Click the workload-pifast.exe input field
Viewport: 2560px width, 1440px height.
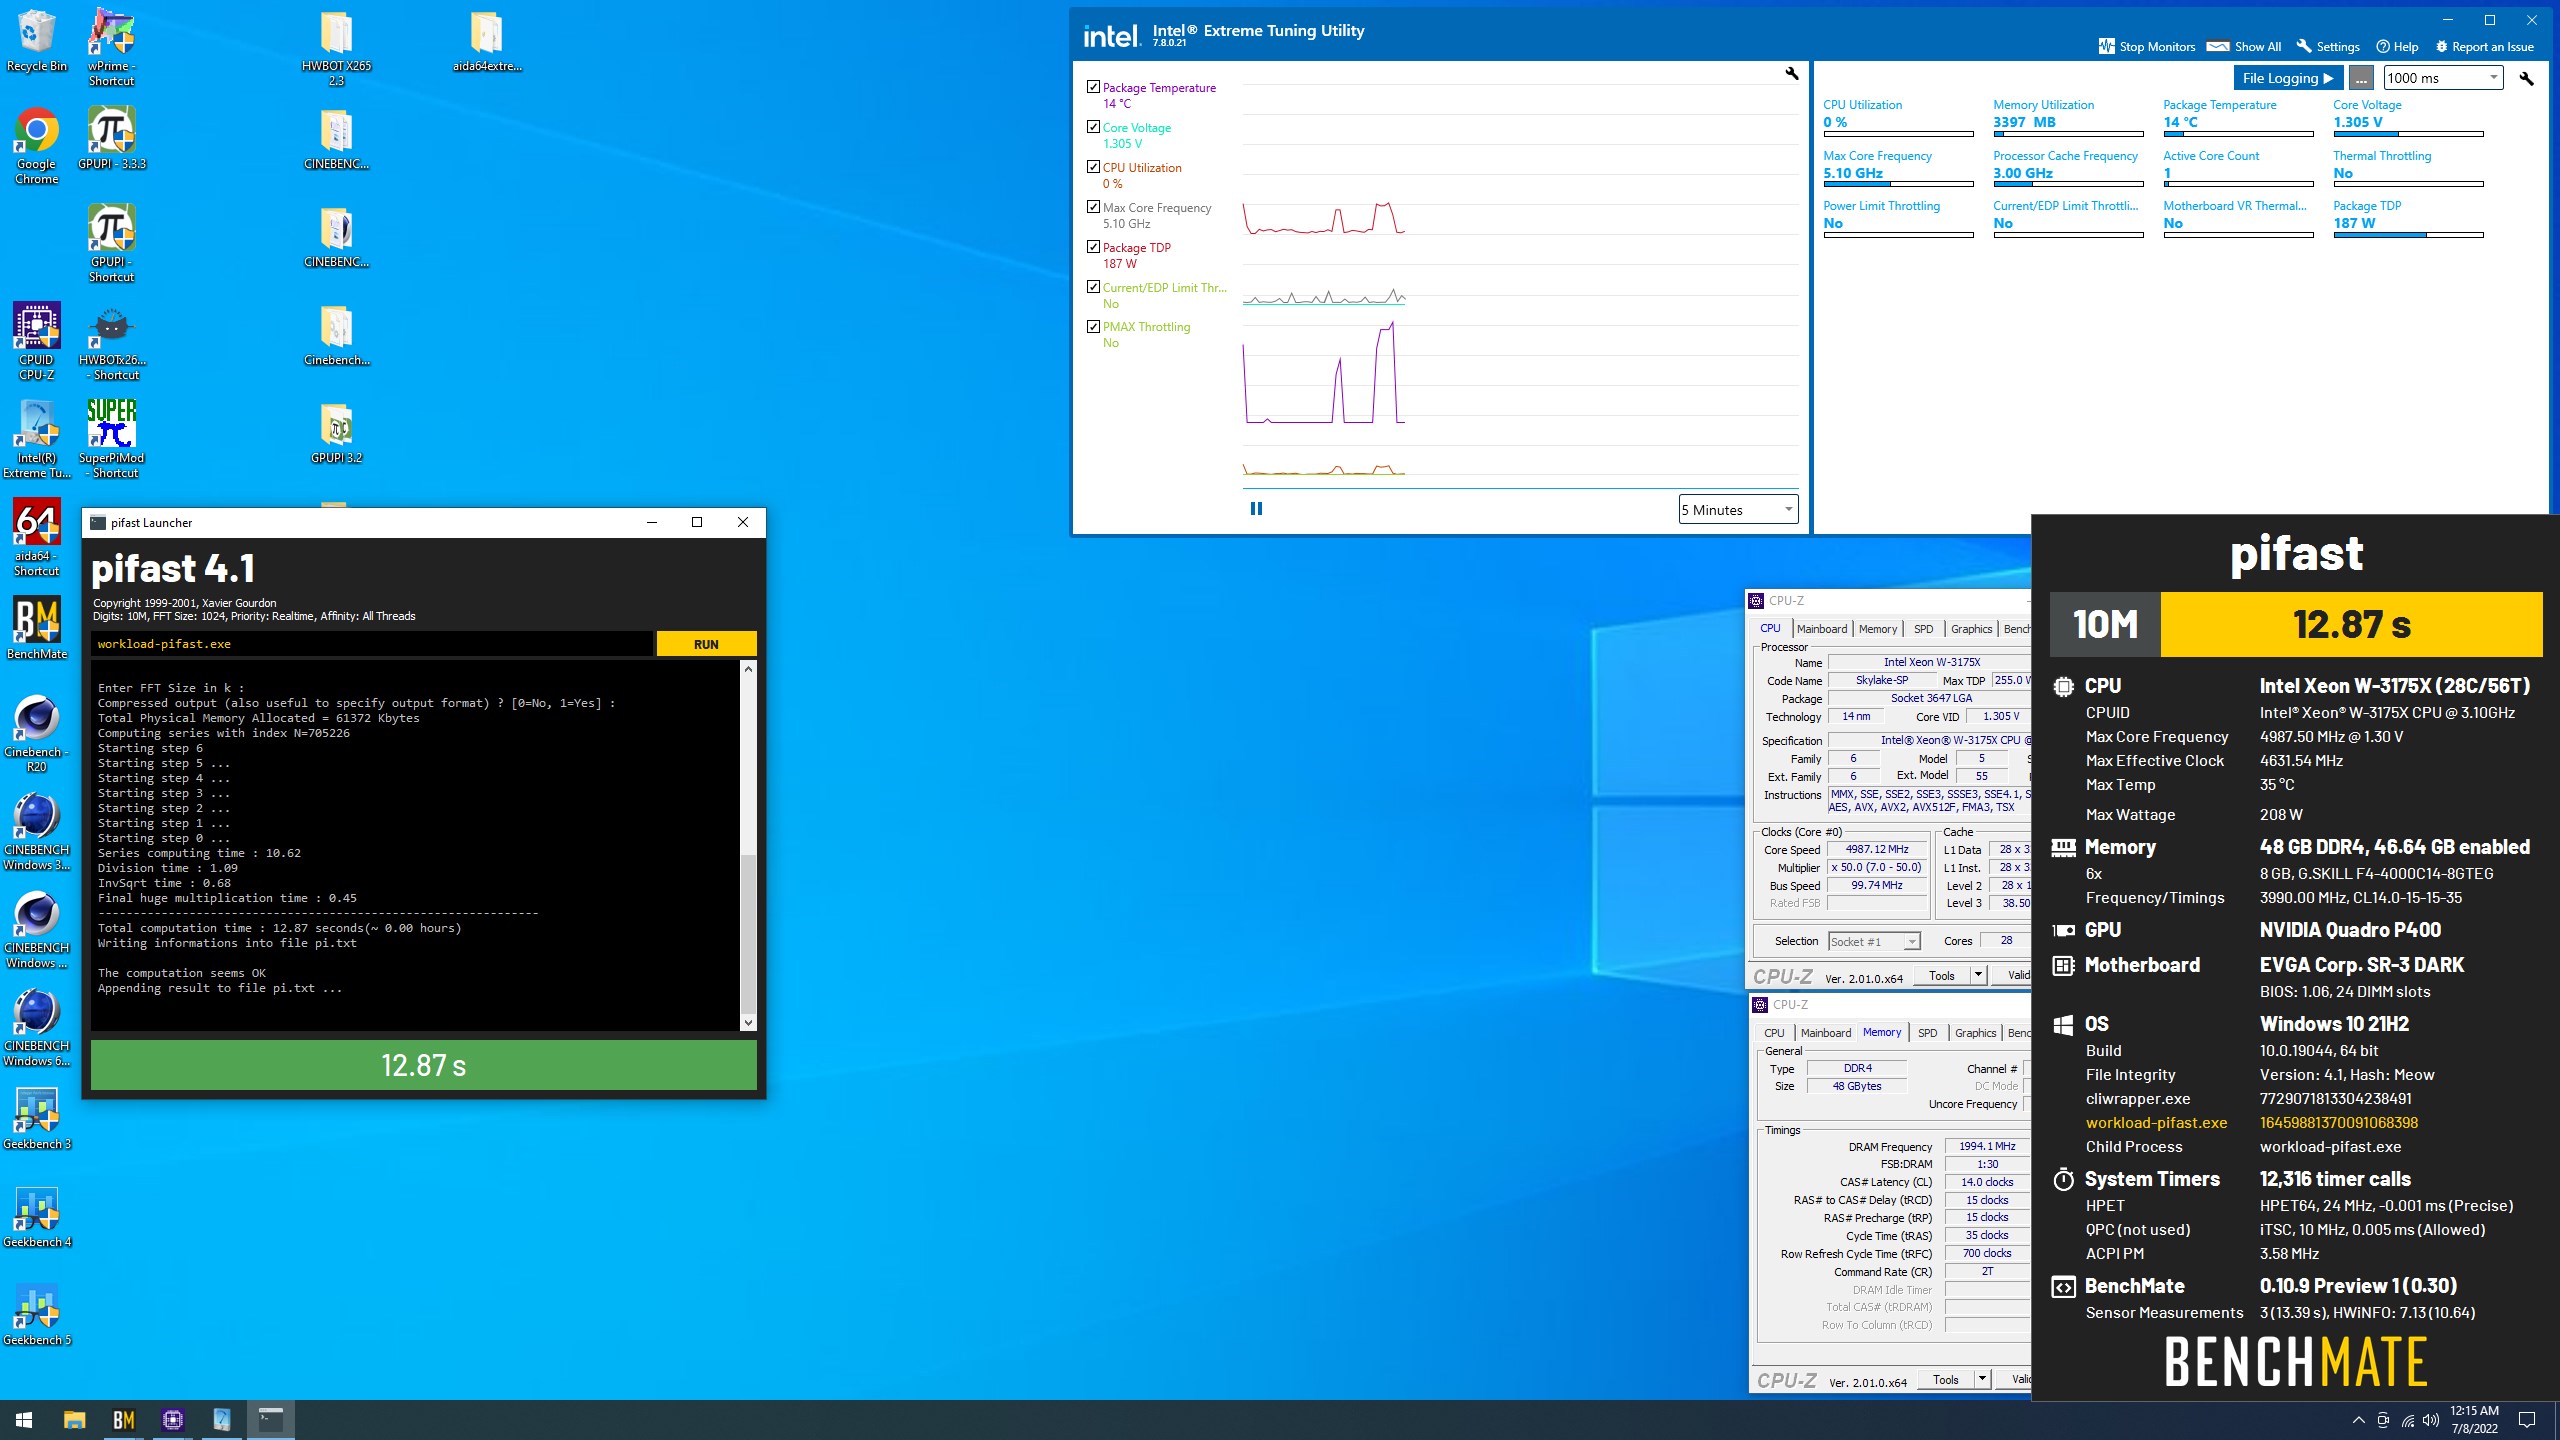(372, 644)
